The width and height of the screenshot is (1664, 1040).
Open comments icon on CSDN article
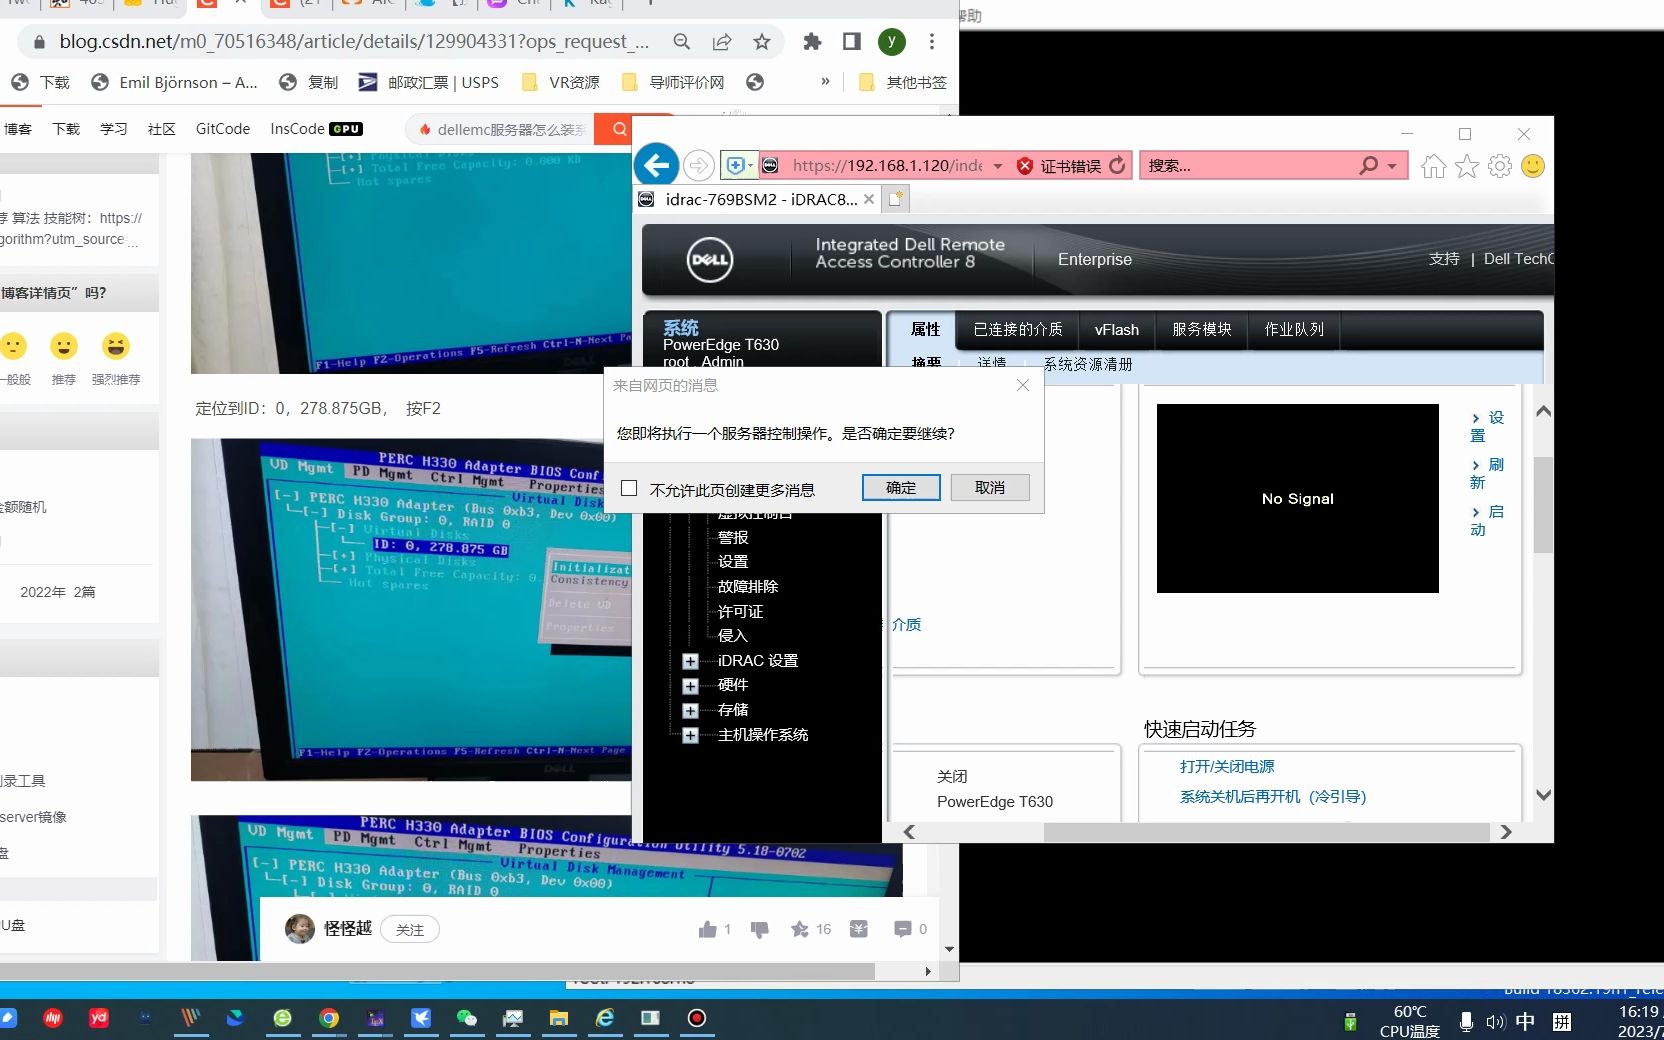(x=903, y=929)
